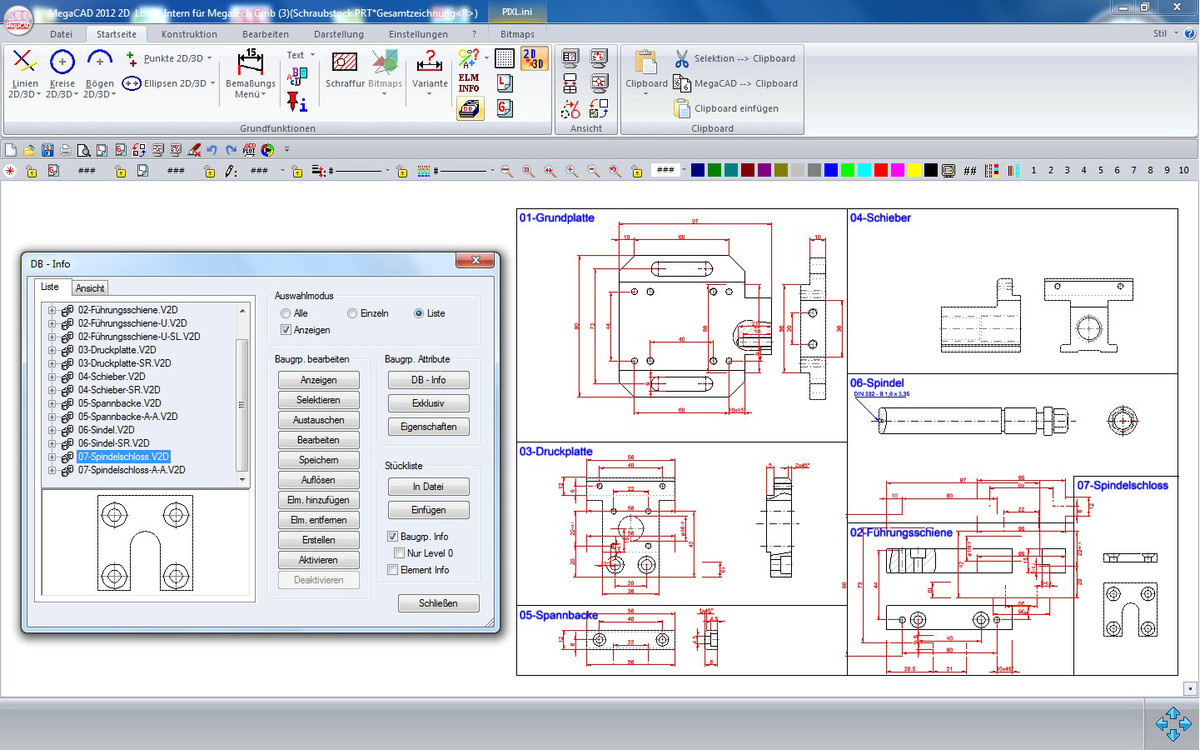Click the new document icon in quick toolbar
The height and width of the screenshot is (750, 1200).
click(x=11, y=150)
